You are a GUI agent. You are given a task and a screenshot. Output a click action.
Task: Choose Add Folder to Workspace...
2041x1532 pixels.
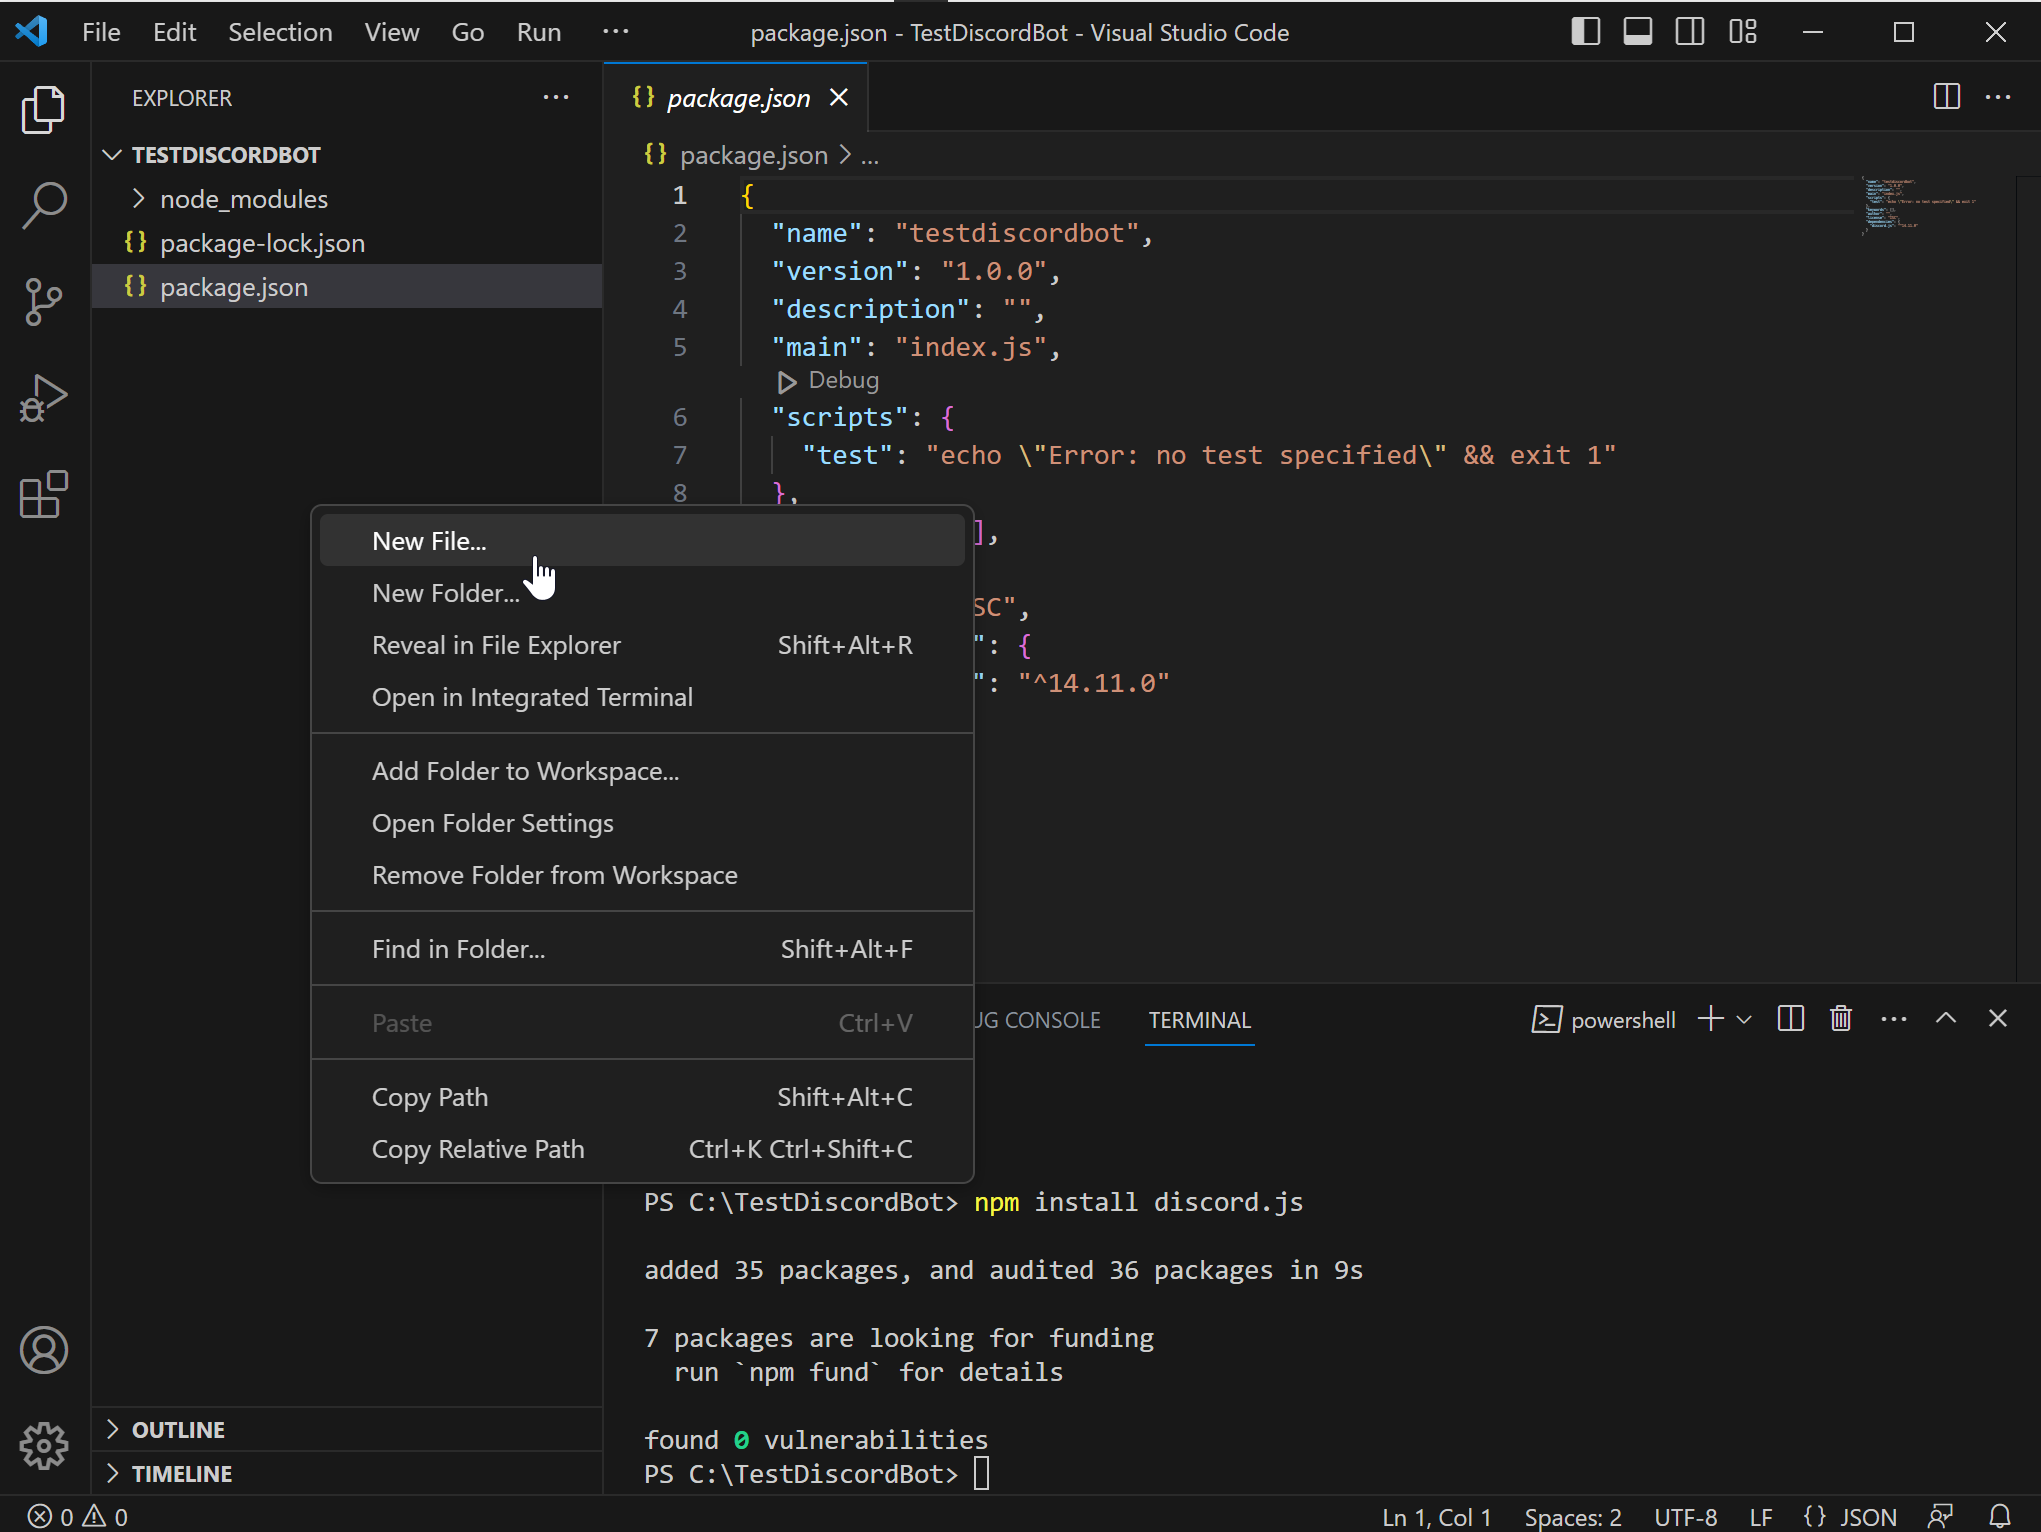point(642,771)
